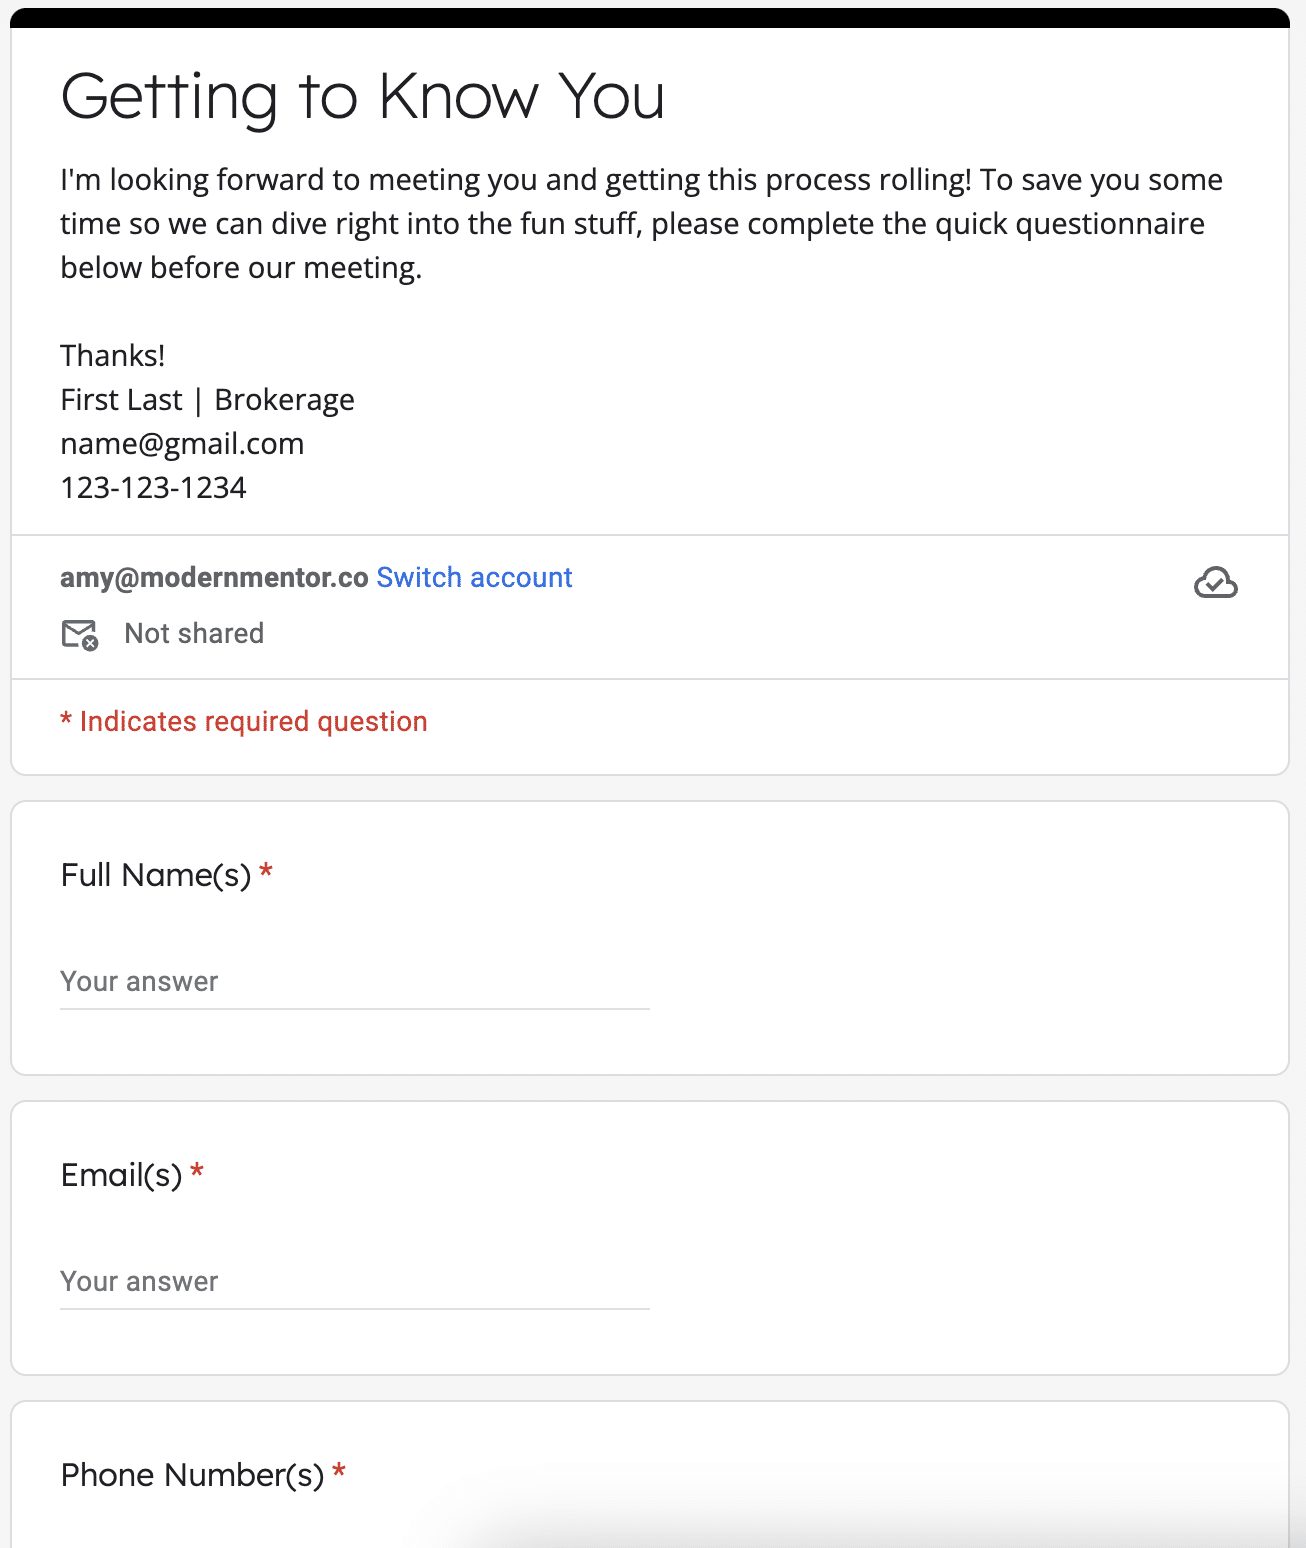Image resolution: width=1306 pixels, height=1548 pixels.
Task: Click the Switch account link
Action: pyautogui.click(x=474, y=578)
